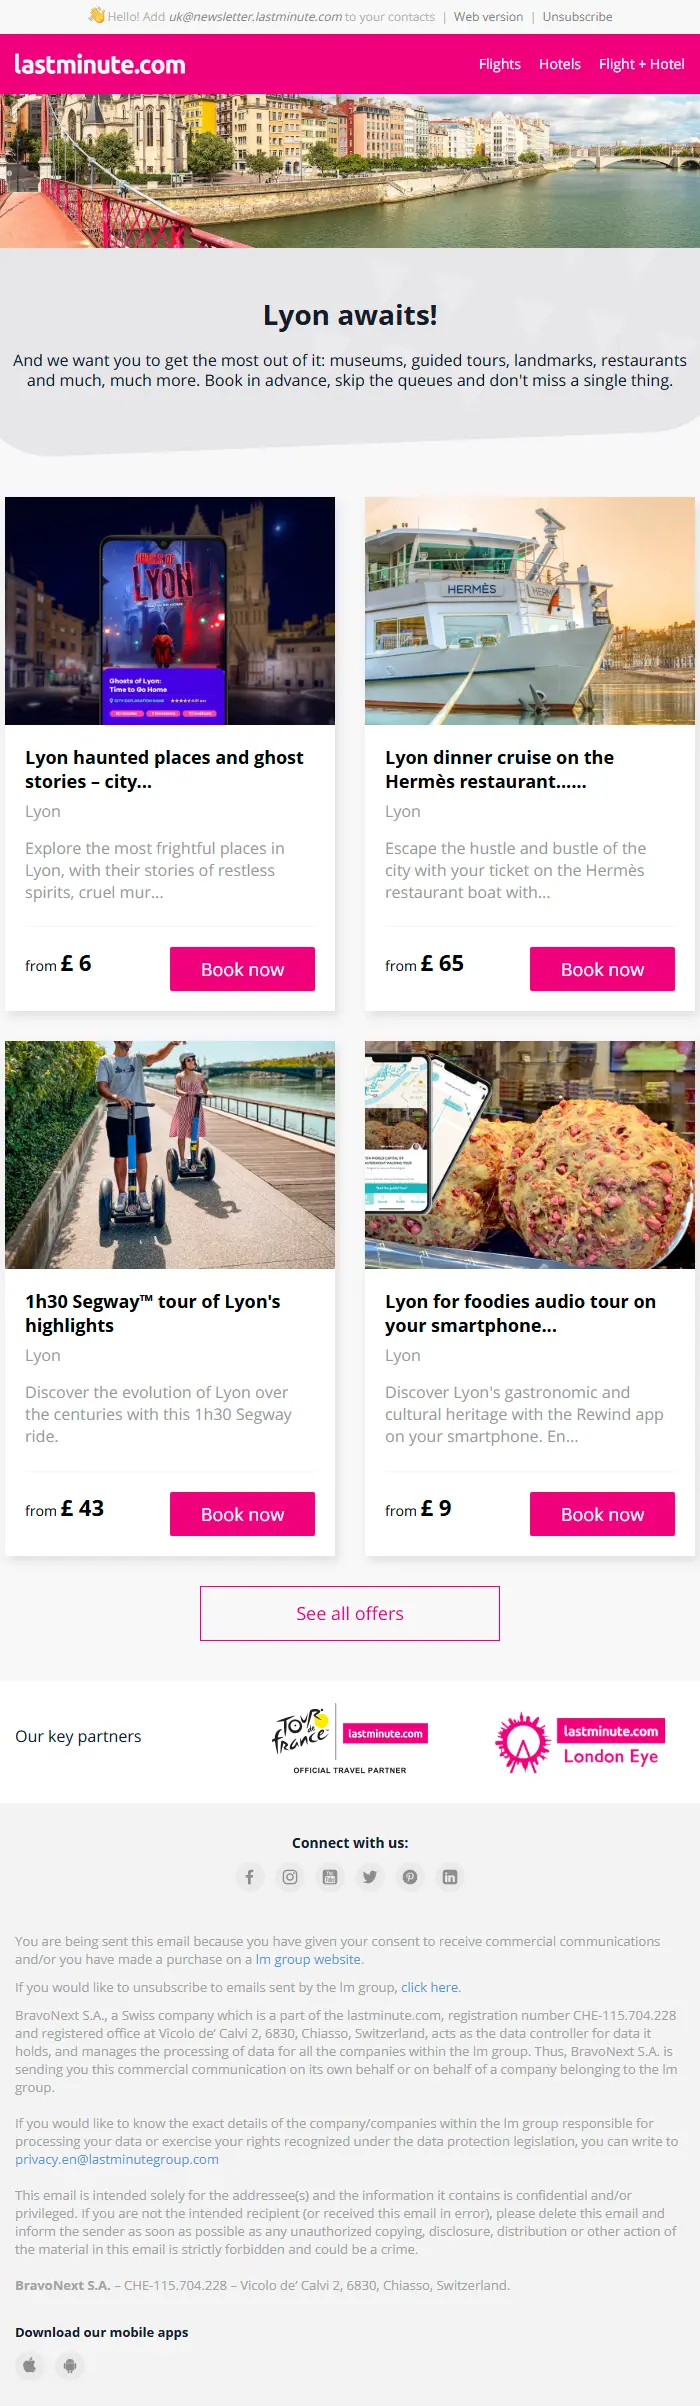Image resolution: width=700 pixels, height=2406 pixels.
Task: Click the privacy email address link
Action: pyautogui.click(x=117, y=2159)
